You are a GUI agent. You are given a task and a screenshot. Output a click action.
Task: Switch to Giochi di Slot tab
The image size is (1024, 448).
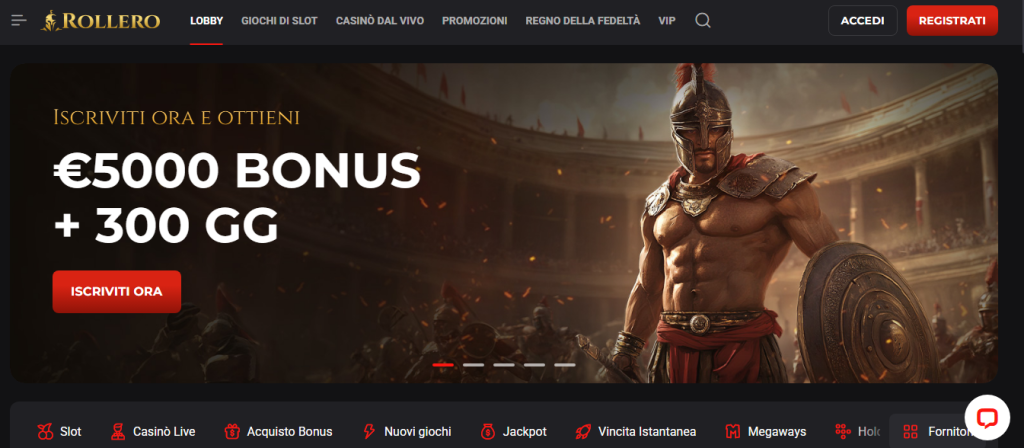[280, 21]
